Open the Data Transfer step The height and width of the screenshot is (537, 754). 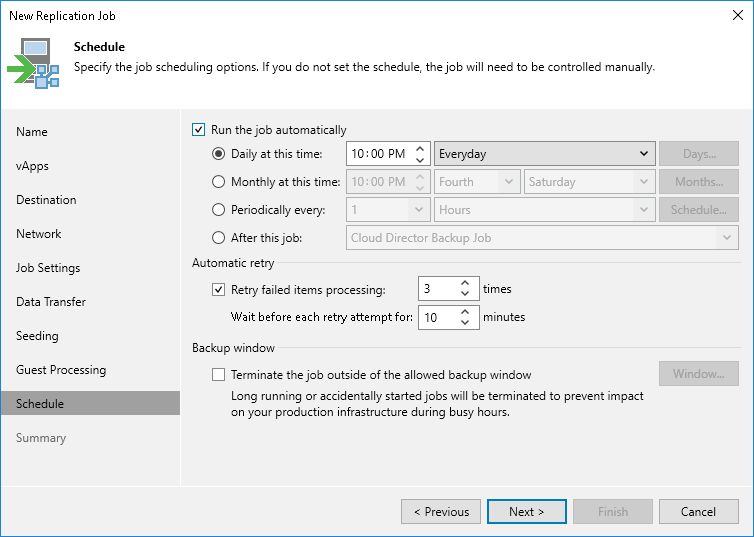point(51,302)
